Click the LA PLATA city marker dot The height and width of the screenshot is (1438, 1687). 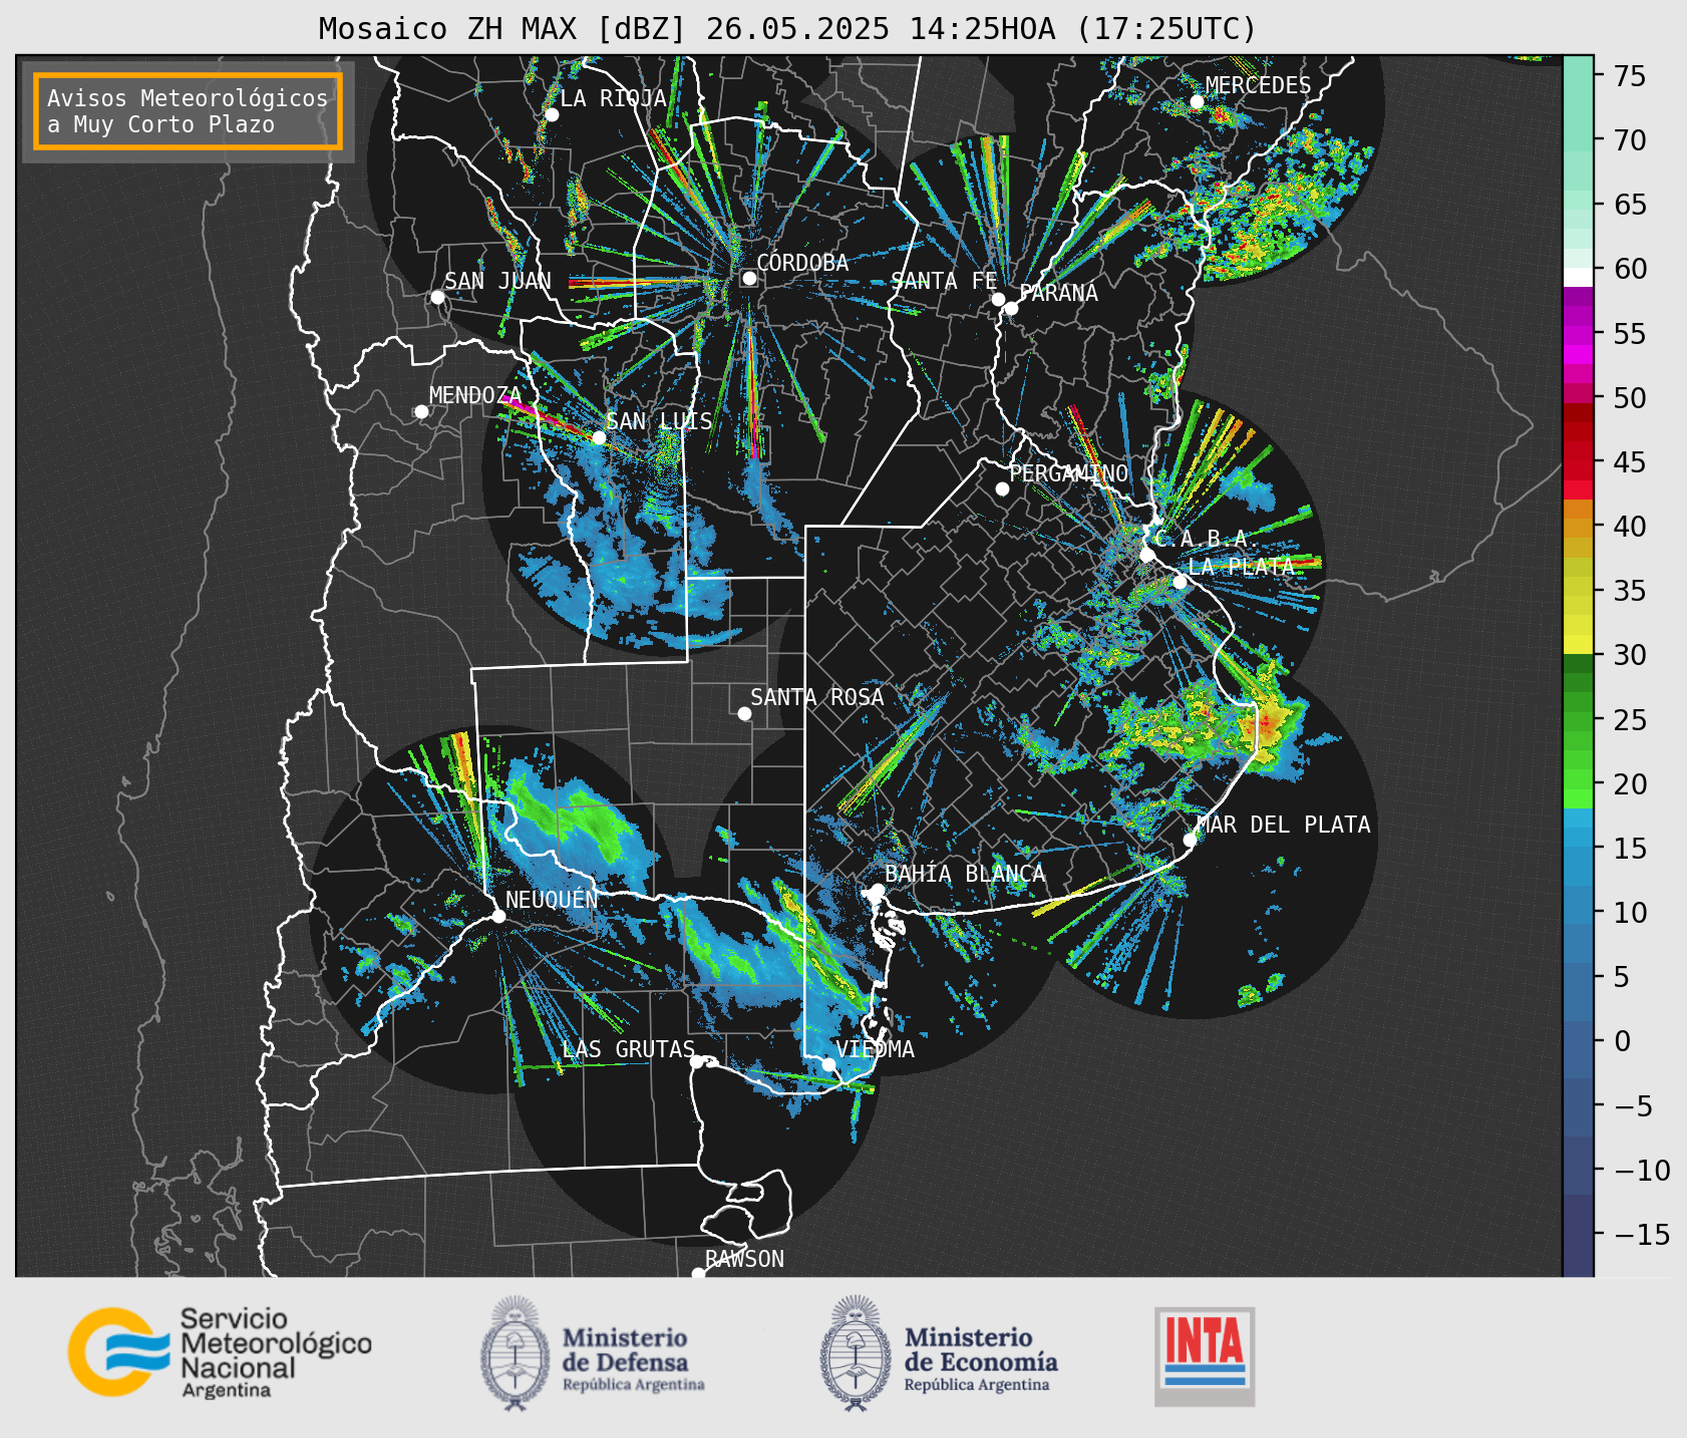(x=1179, y=582)
